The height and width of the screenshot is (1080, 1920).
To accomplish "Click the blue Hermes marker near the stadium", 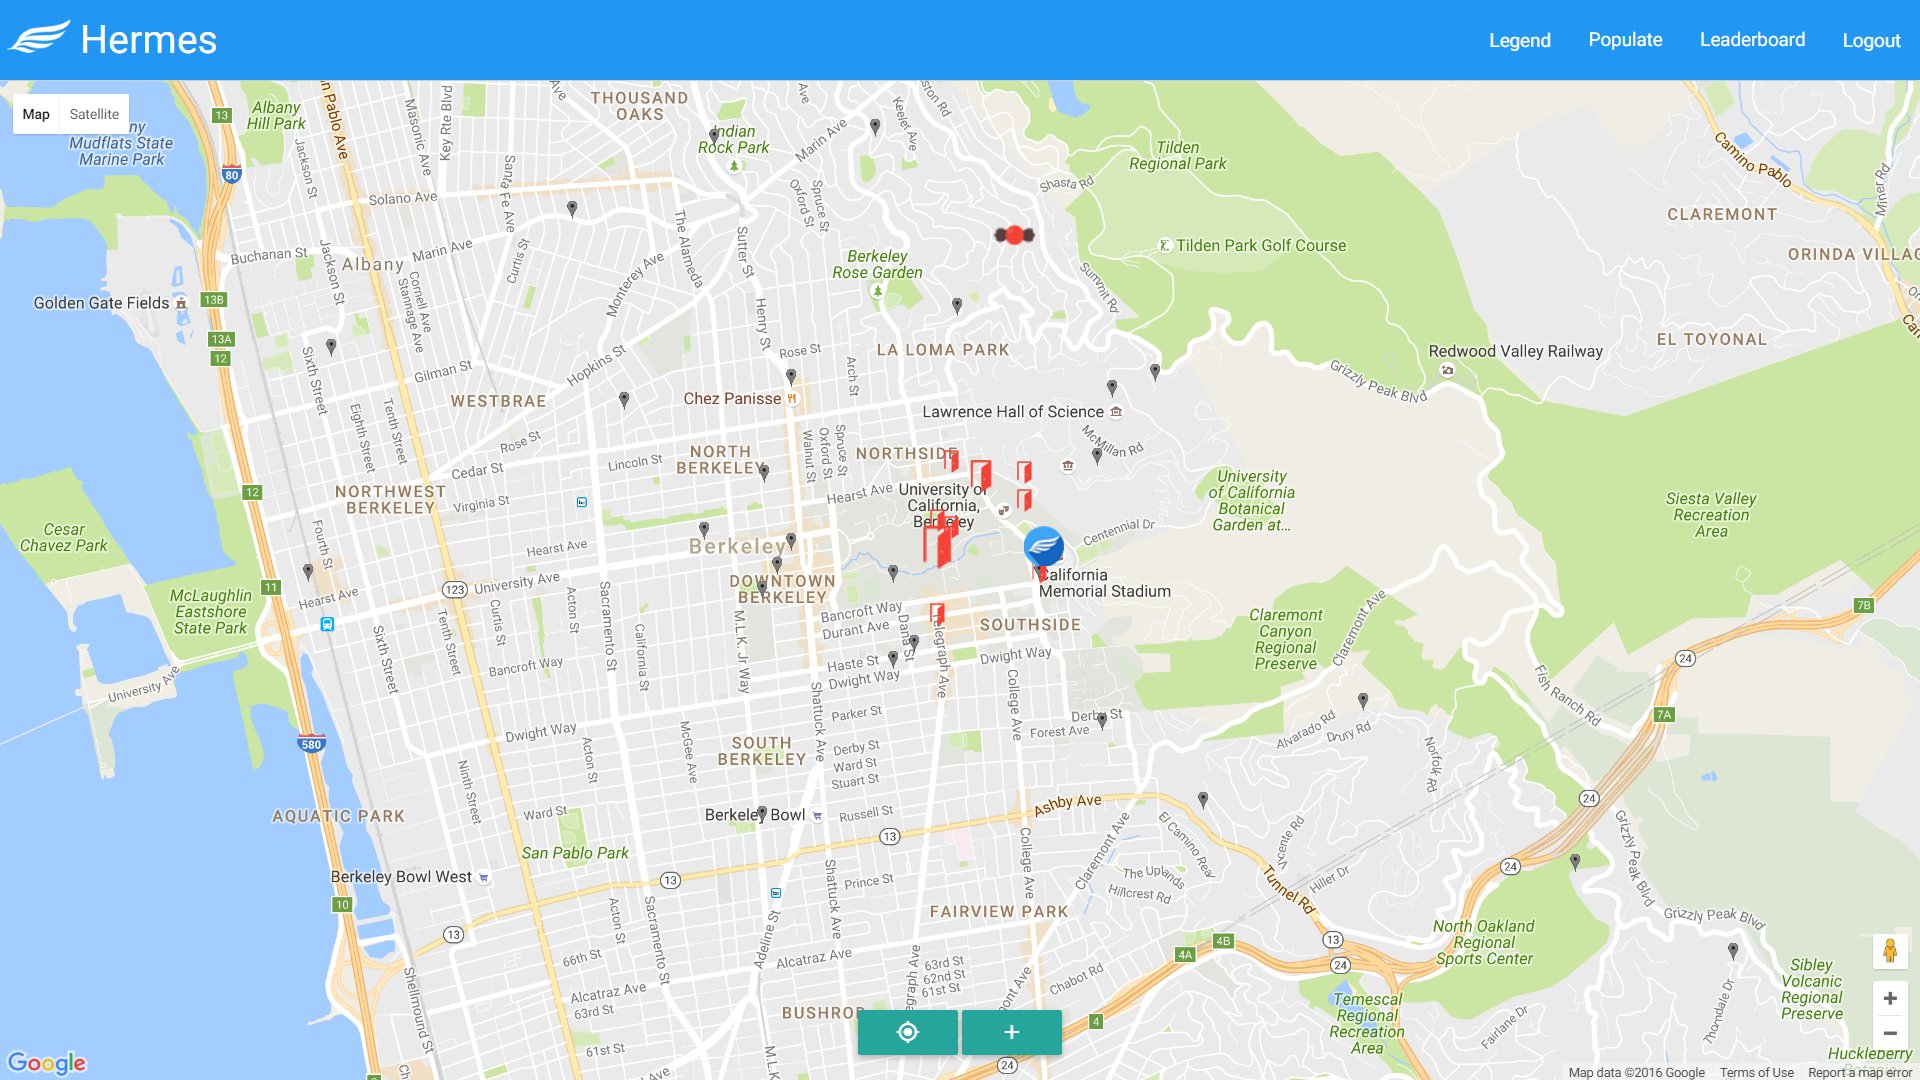I will tap(1043, 546).
